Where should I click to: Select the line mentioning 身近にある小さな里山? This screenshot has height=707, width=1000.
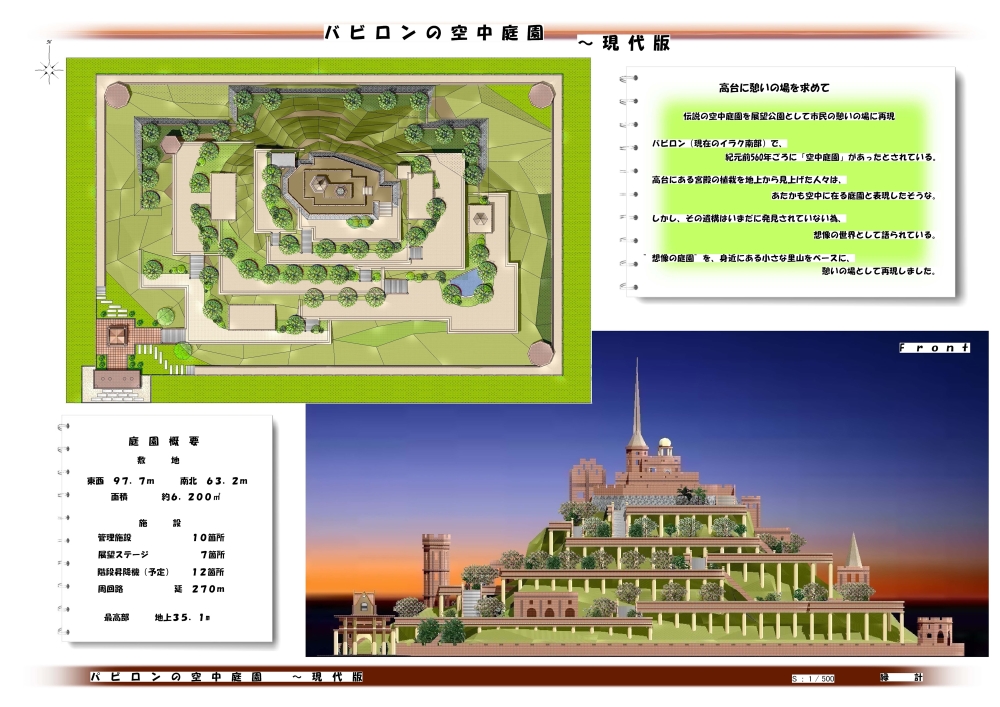click(x=751, y=258)
